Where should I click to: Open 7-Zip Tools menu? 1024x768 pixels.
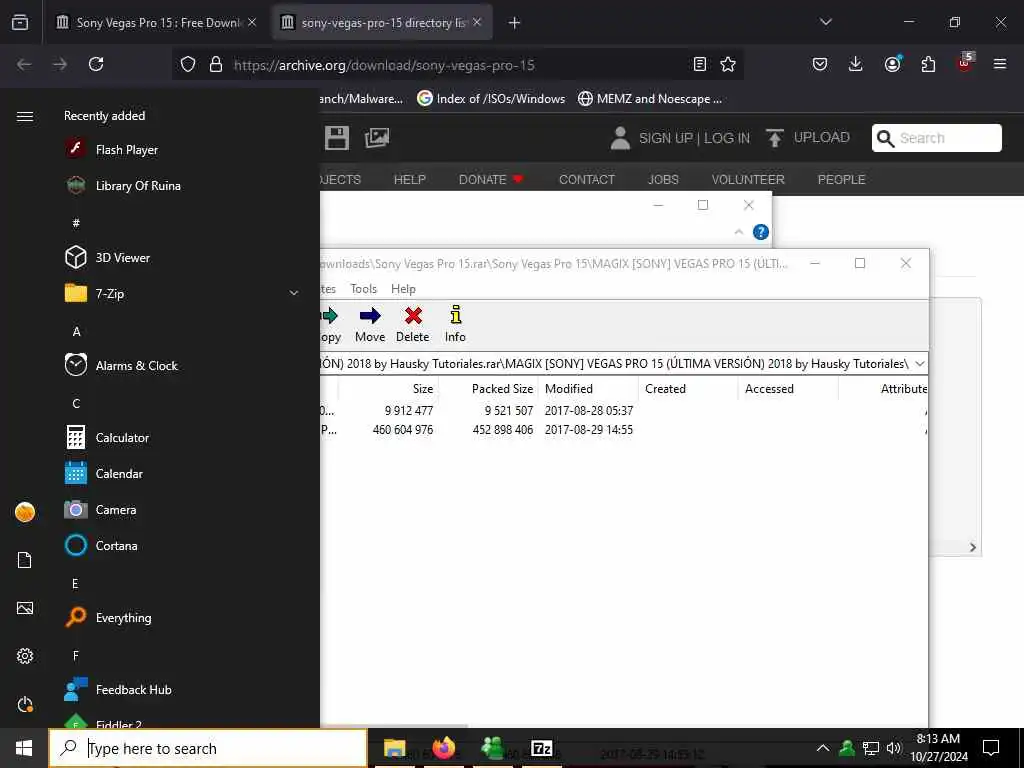pyautogui.click(x=363, y=289)
